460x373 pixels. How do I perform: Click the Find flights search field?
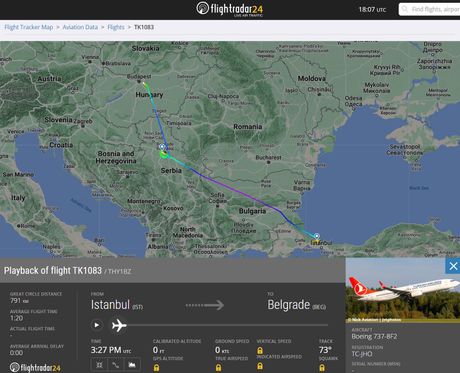tap(429, 9)
